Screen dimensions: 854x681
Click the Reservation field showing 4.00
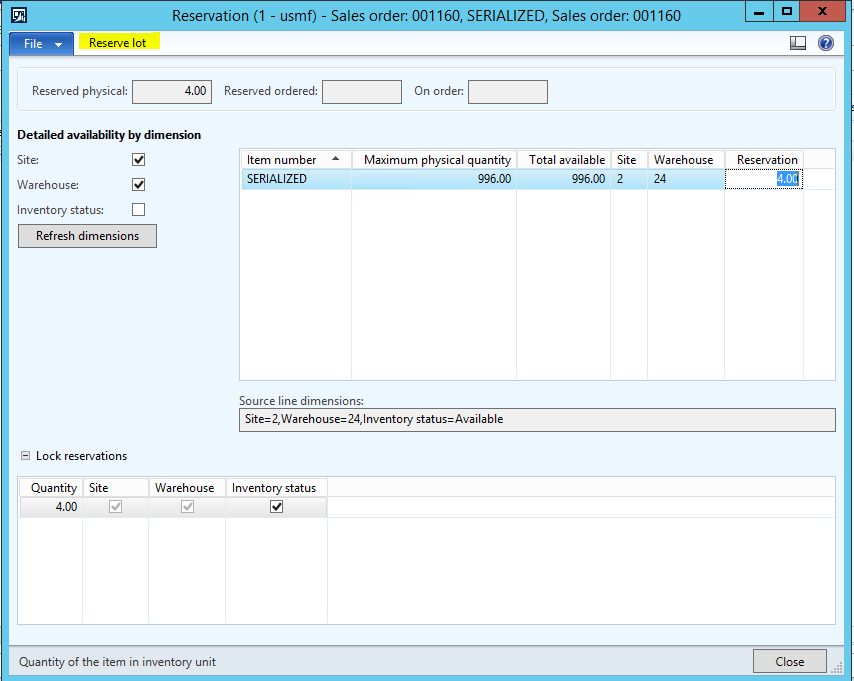pyautogui.click(x=765, y=179)
